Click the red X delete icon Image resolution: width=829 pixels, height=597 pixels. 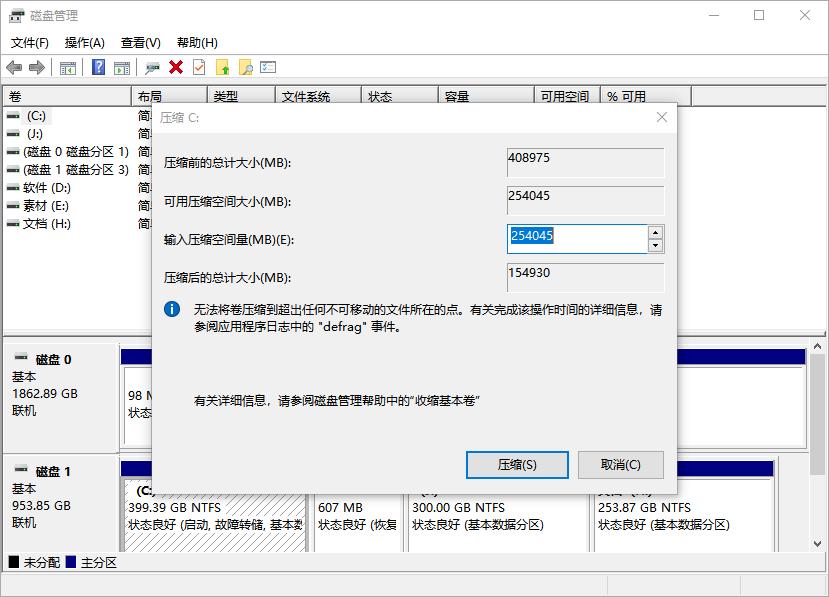(x=176, y=67)
